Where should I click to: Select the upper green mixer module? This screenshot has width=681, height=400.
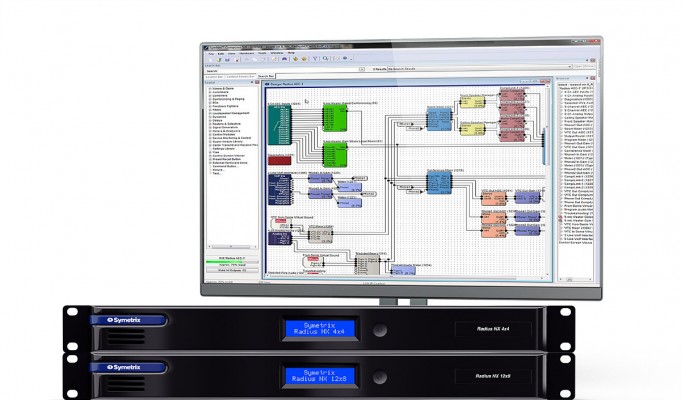(x=335, y=118)
